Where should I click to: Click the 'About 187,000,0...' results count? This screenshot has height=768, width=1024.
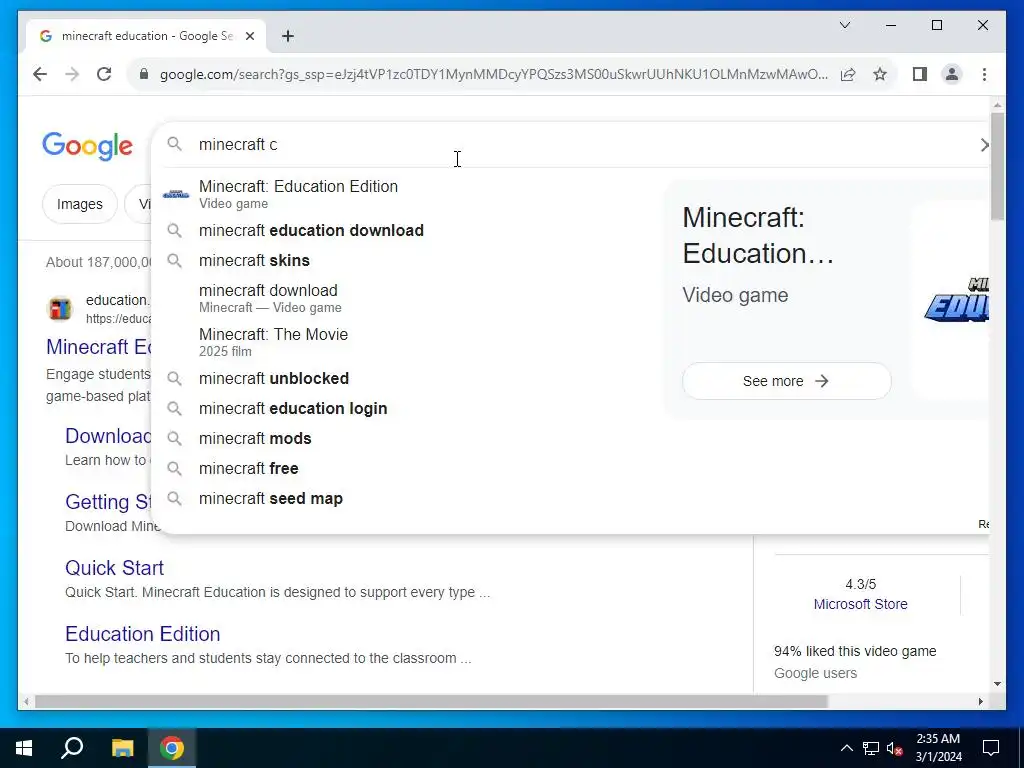point(99,263)
